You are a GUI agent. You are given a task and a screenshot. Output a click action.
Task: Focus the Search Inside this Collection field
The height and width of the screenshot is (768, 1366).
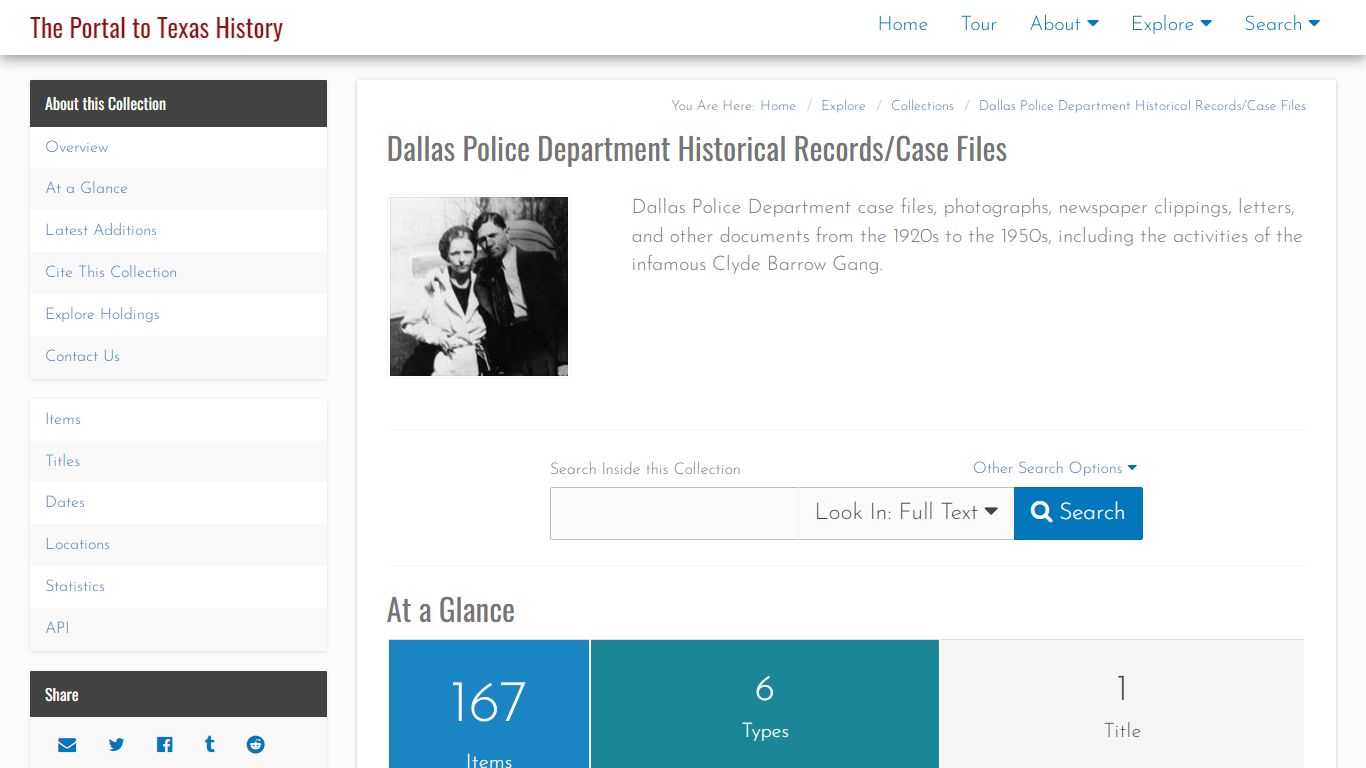674,513
